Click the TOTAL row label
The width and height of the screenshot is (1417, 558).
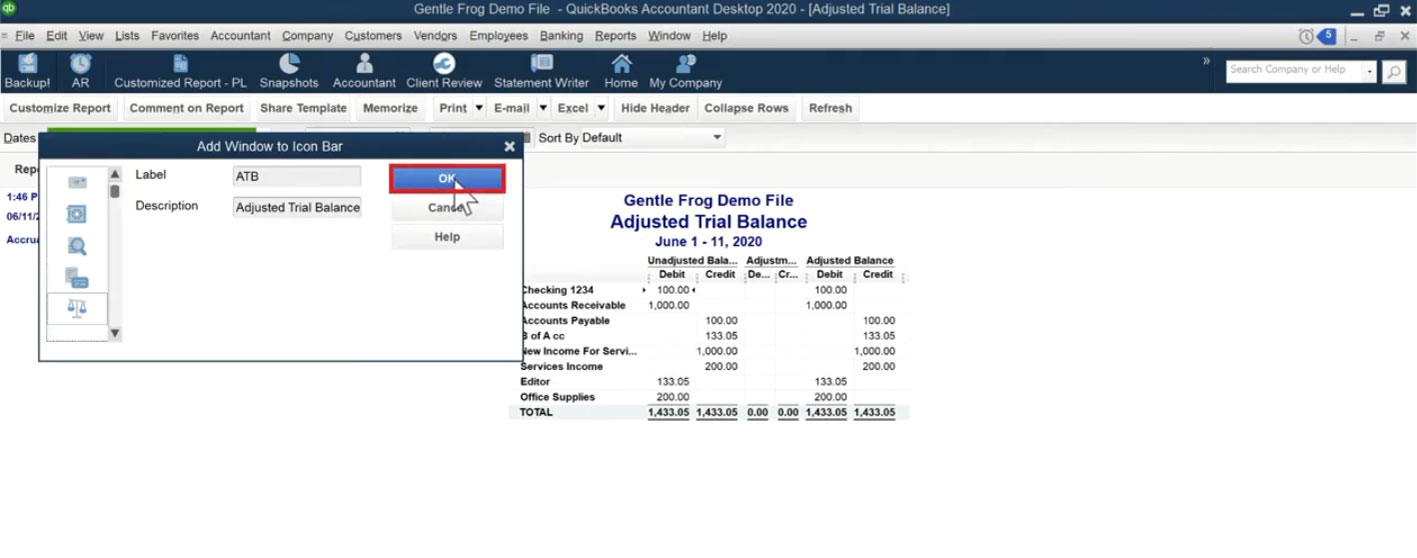tap(536, 412)
